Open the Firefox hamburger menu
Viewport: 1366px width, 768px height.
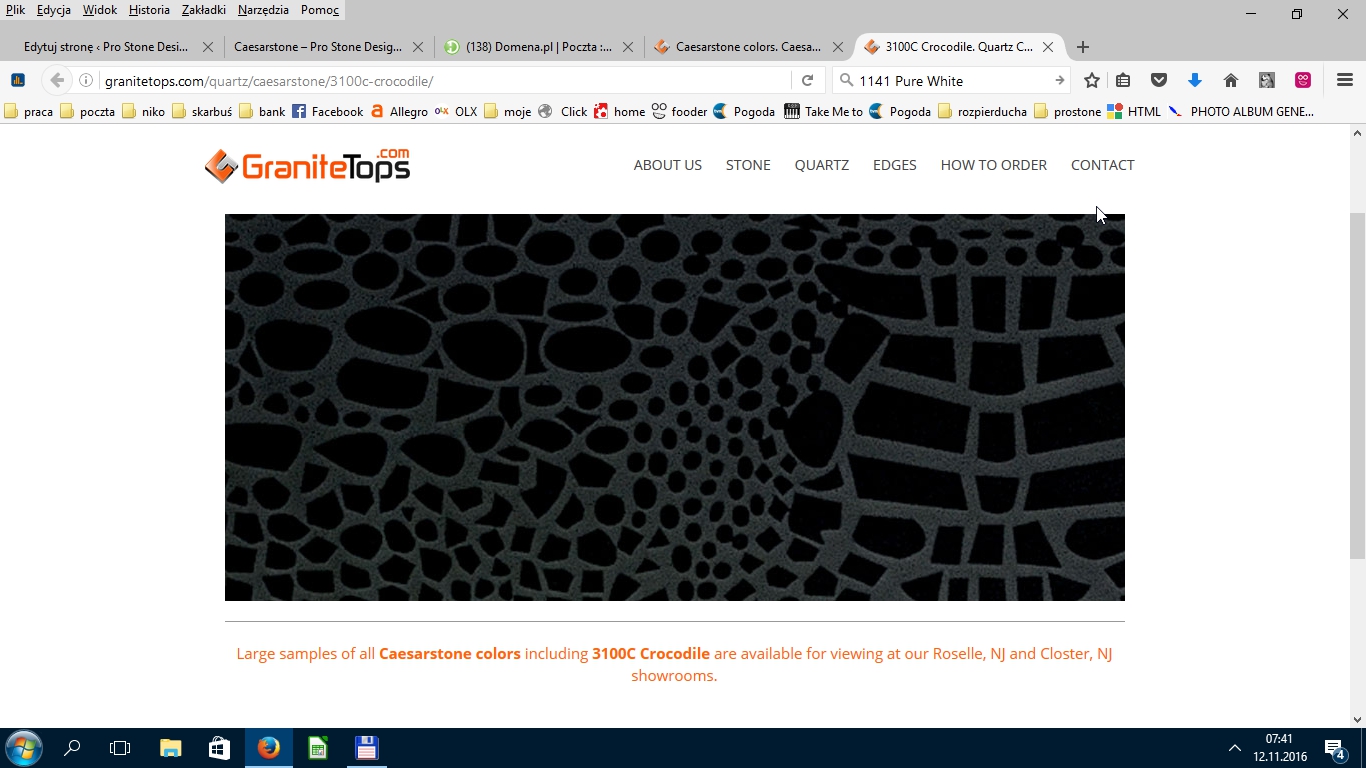[x=1344, y=81]
